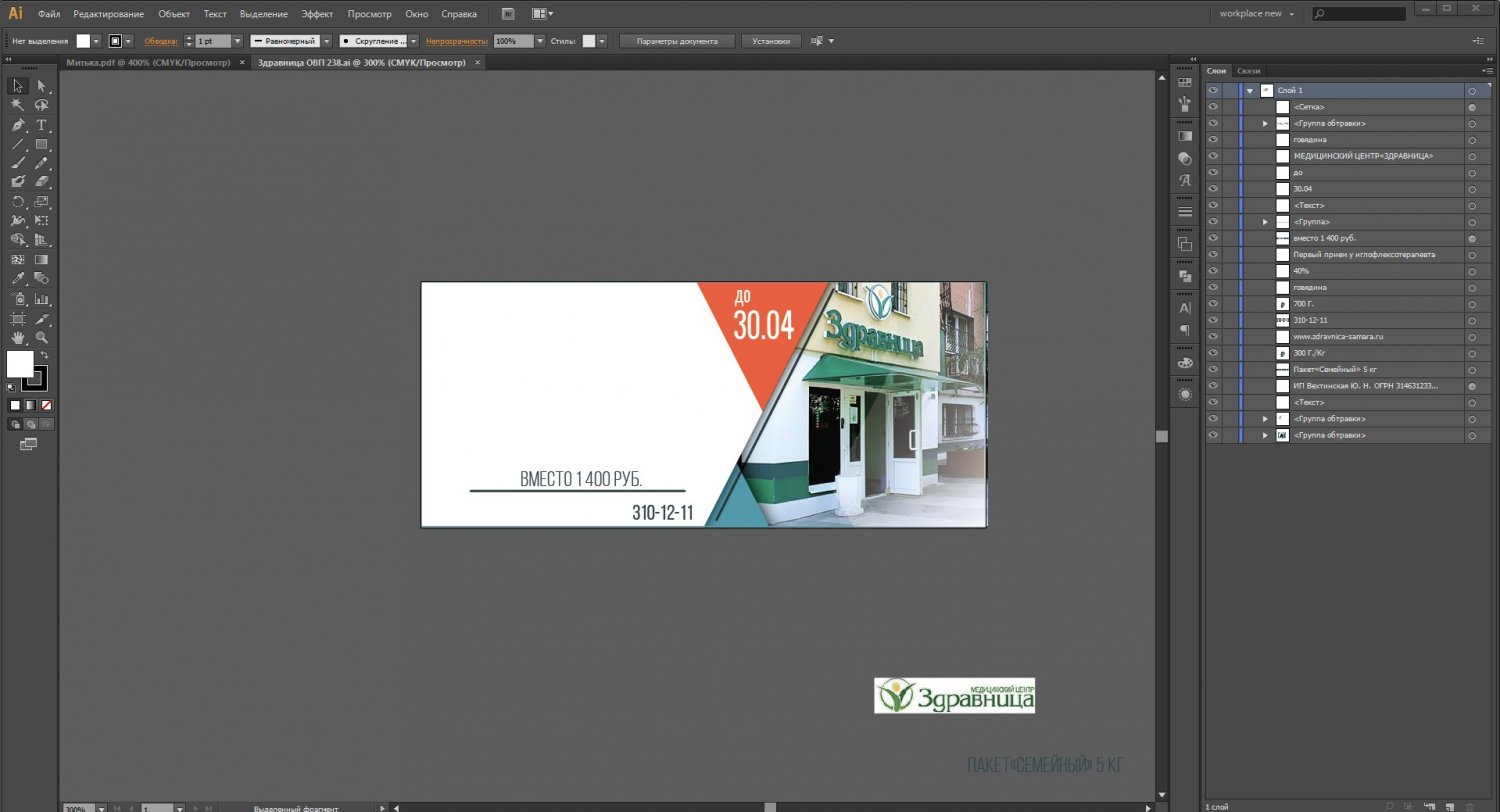Switch to the Связи panel tab
The width and height of the screenshot is (1500, 812).
pyautogui.click(x=1249, y=71)
